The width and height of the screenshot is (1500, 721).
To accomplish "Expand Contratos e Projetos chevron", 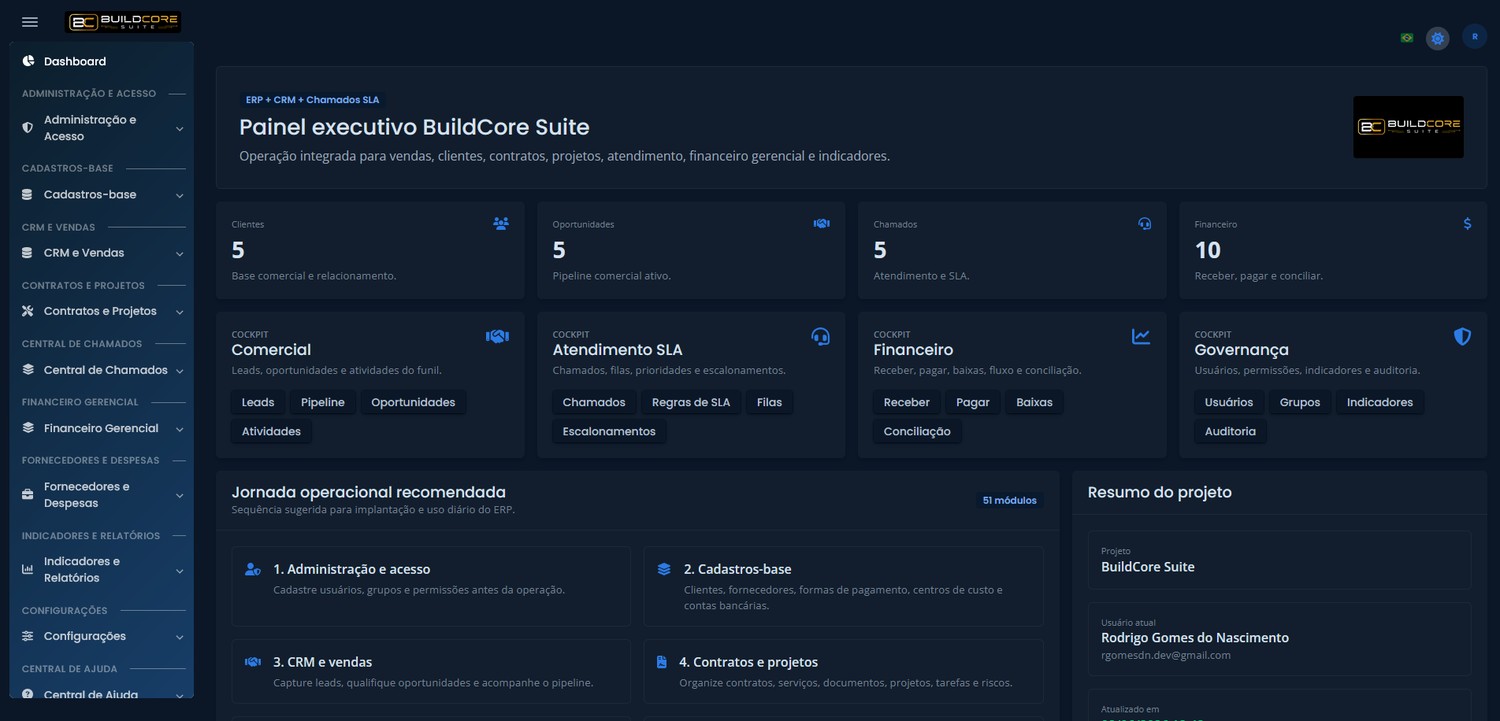I will pos(179,312).
